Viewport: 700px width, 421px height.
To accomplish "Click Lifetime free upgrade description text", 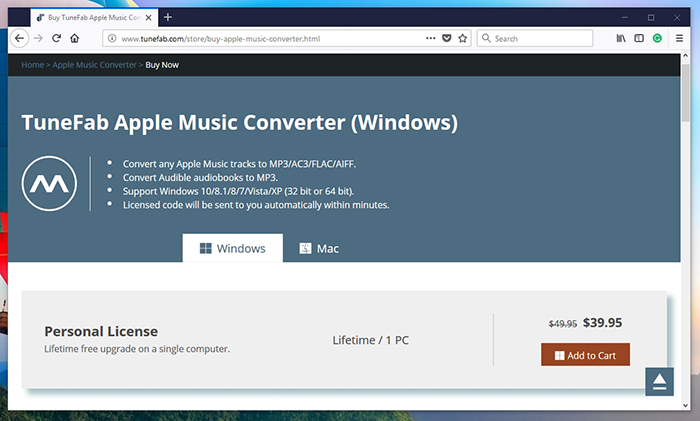I will coord(137,349).
